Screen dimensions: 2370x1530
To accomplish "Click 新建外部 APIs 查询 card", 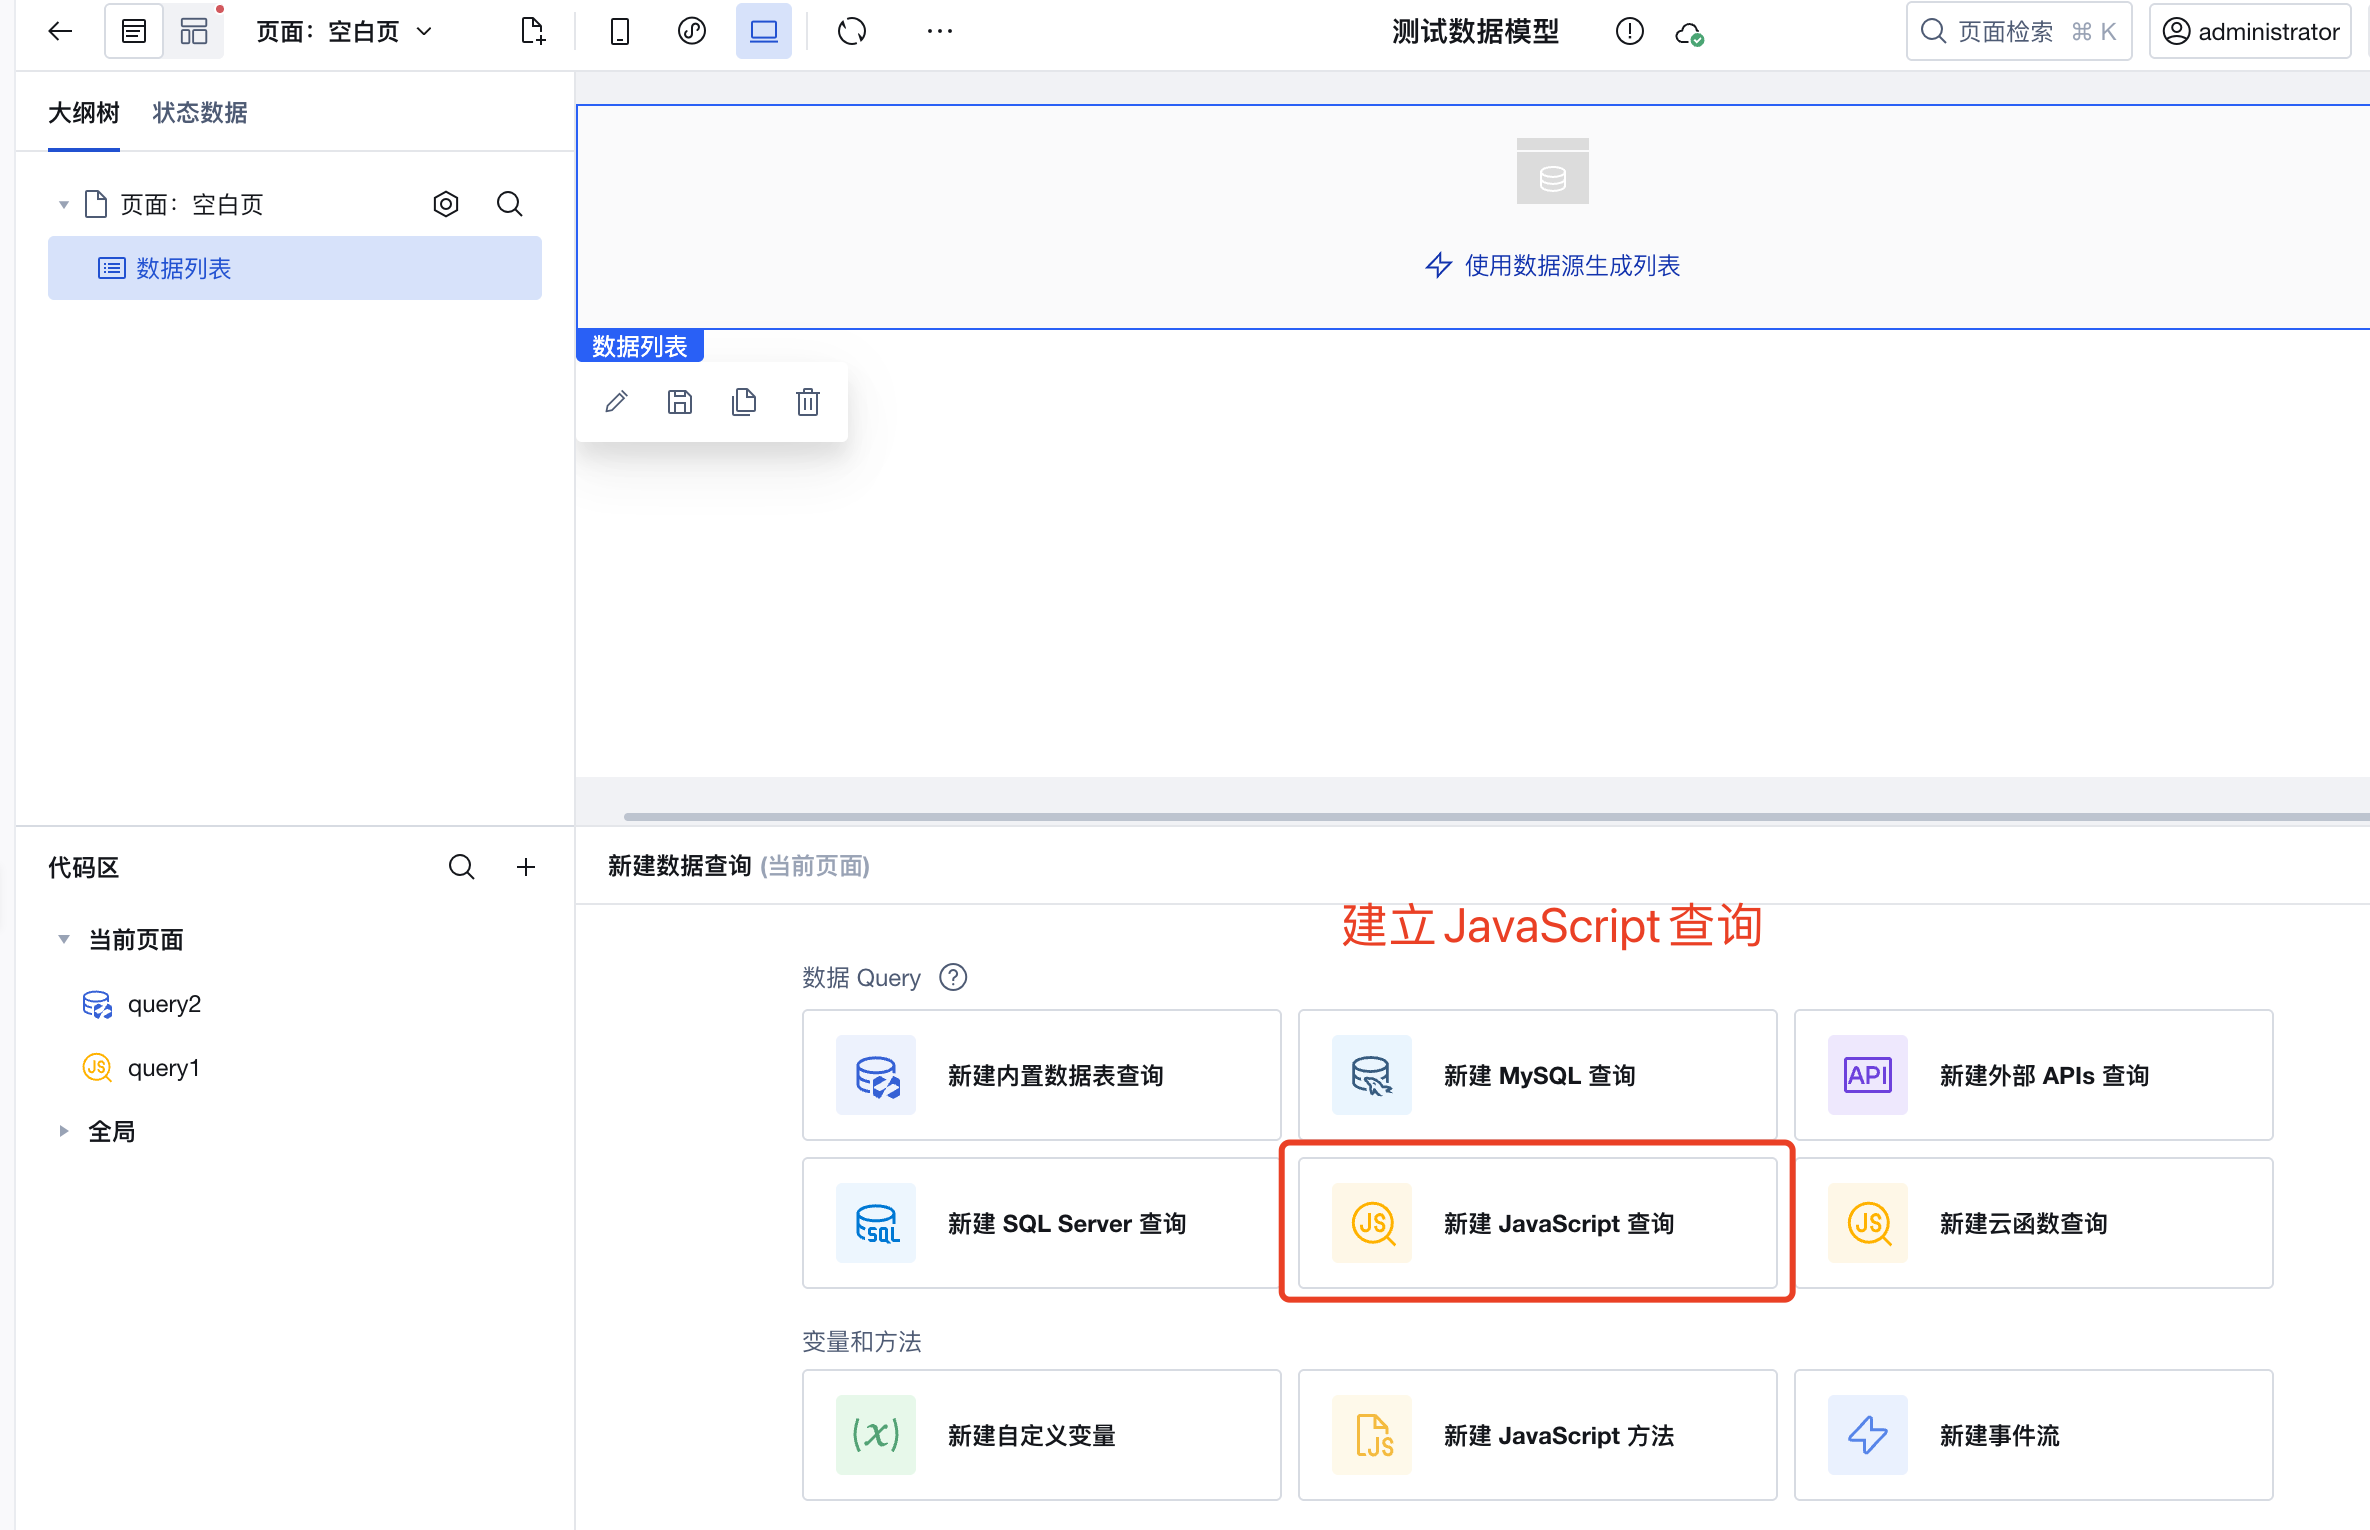I will [x=2033, y=1075].
